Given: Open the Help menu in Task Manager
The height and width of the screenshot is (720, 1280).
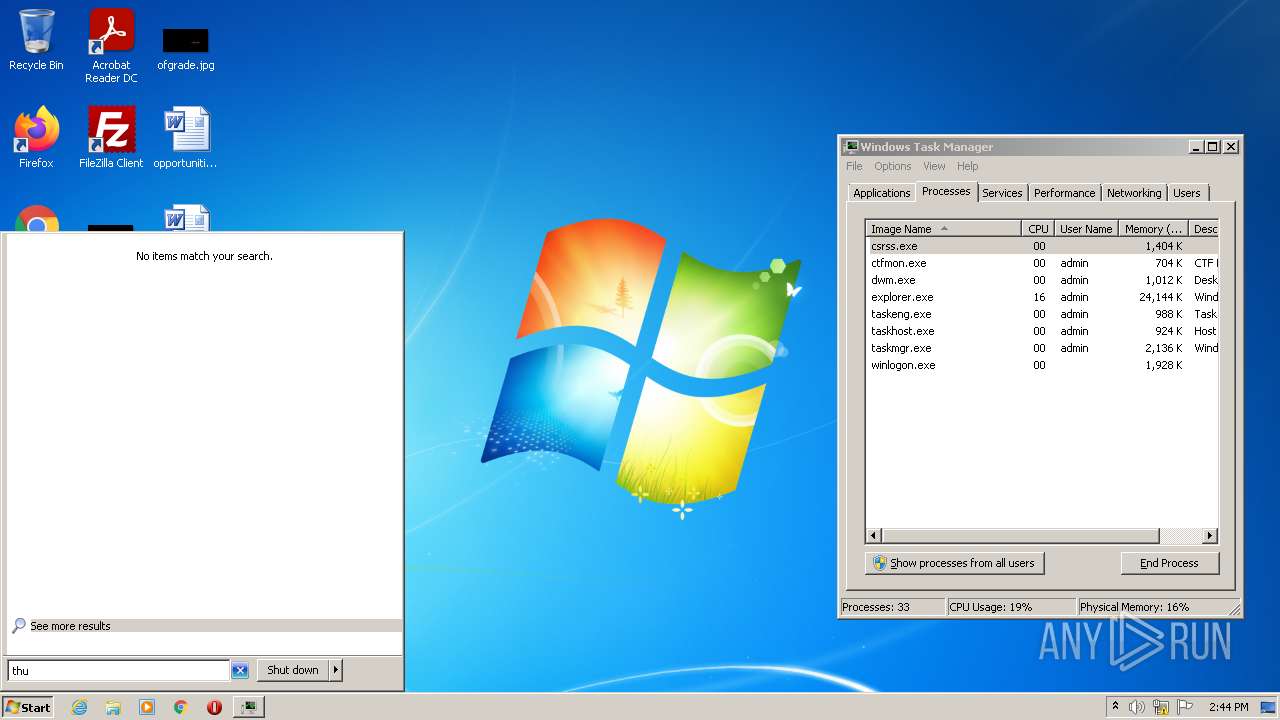Looking at the screenshot, I should click(x=967, y=166).
